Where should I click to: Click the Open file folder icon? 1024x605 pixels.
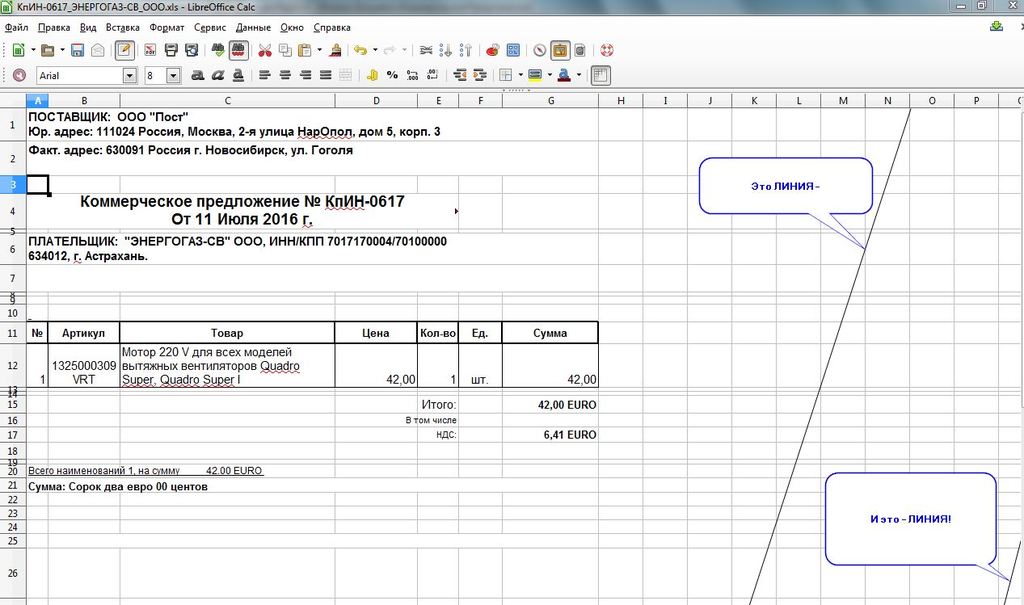pos(48,50)
